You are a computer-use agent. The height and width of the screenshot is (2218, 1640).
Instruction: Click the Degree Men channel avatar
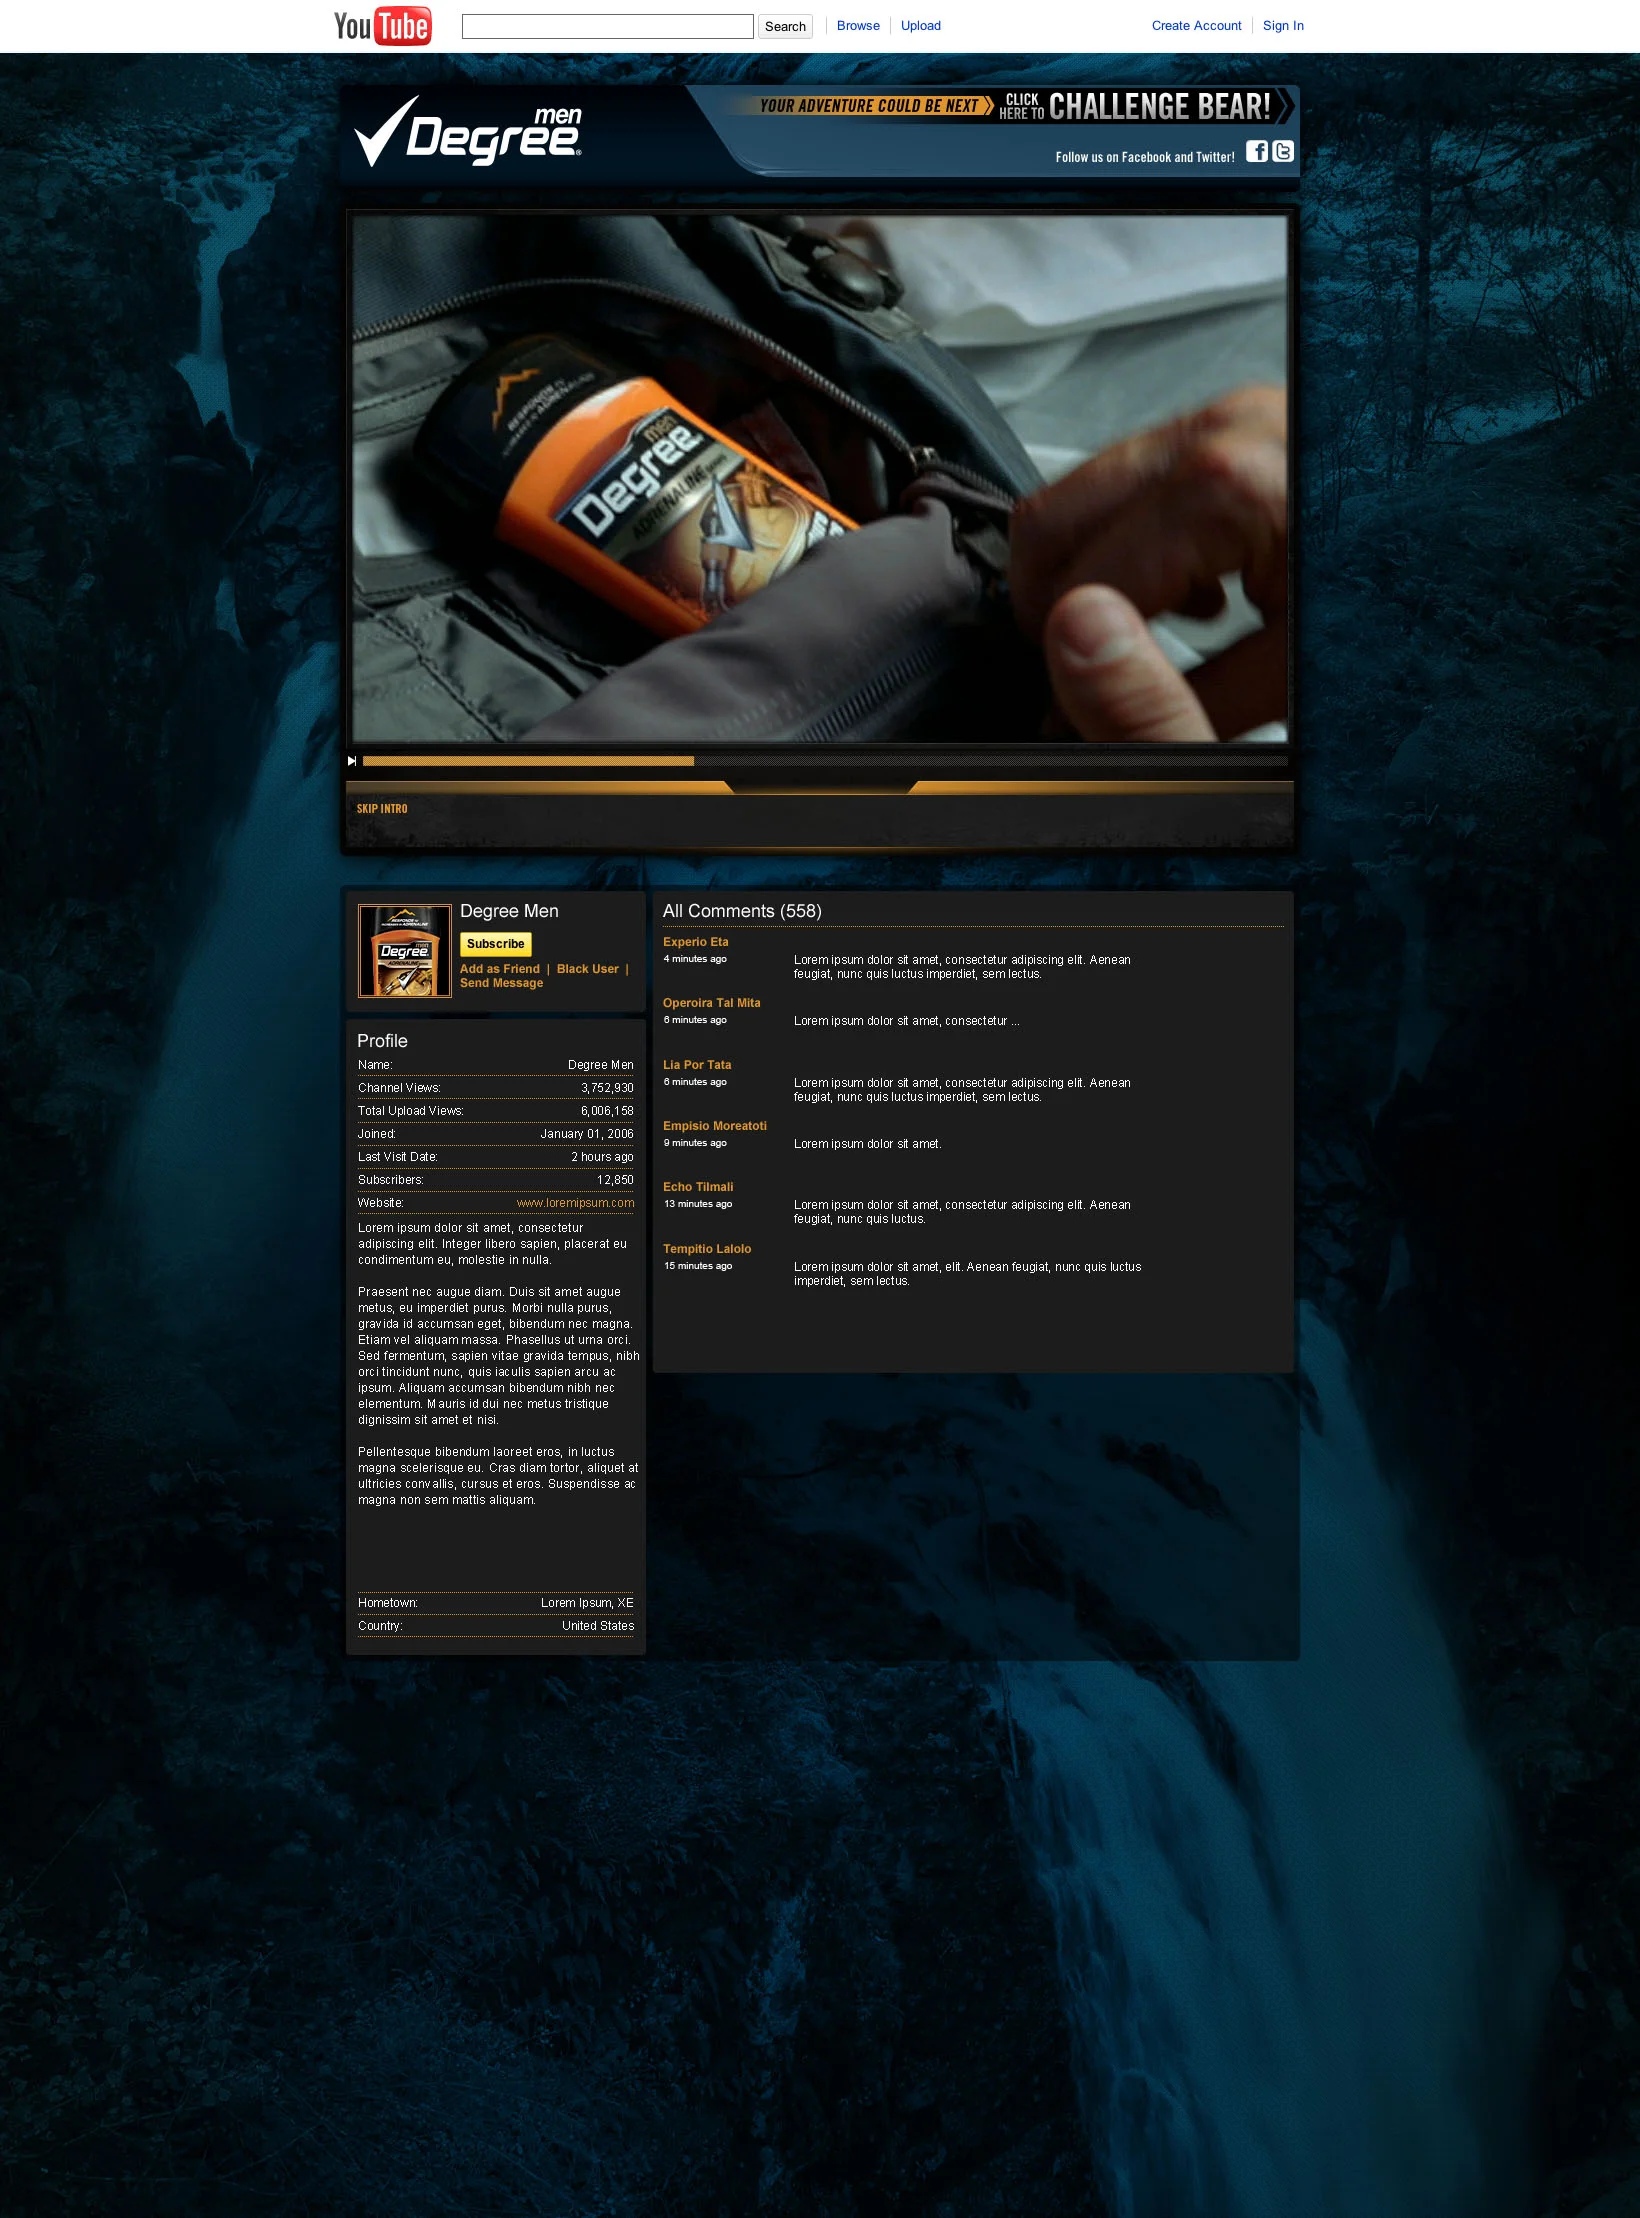[405, 951]
